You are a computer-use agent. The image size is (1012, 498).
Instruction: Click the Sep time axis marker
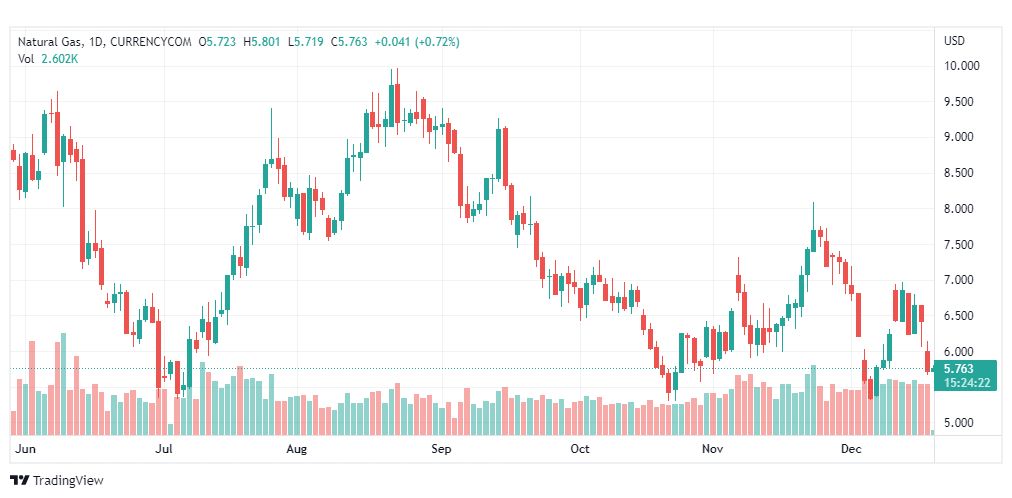(441, 450)
